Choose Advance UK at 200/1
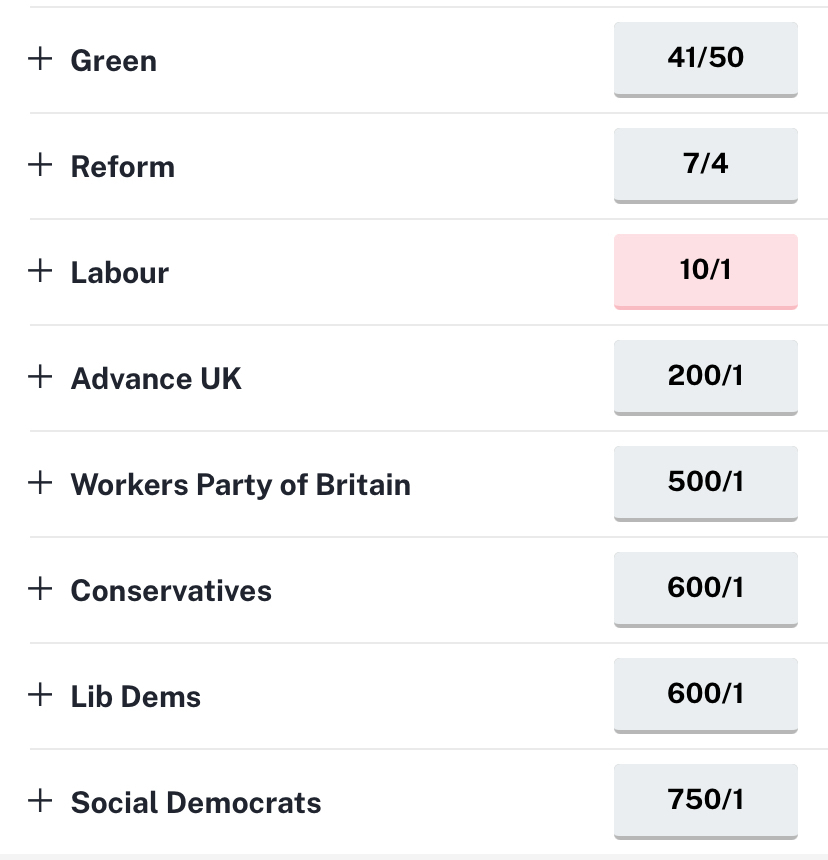The image size is (828, 860). [705, 376]
